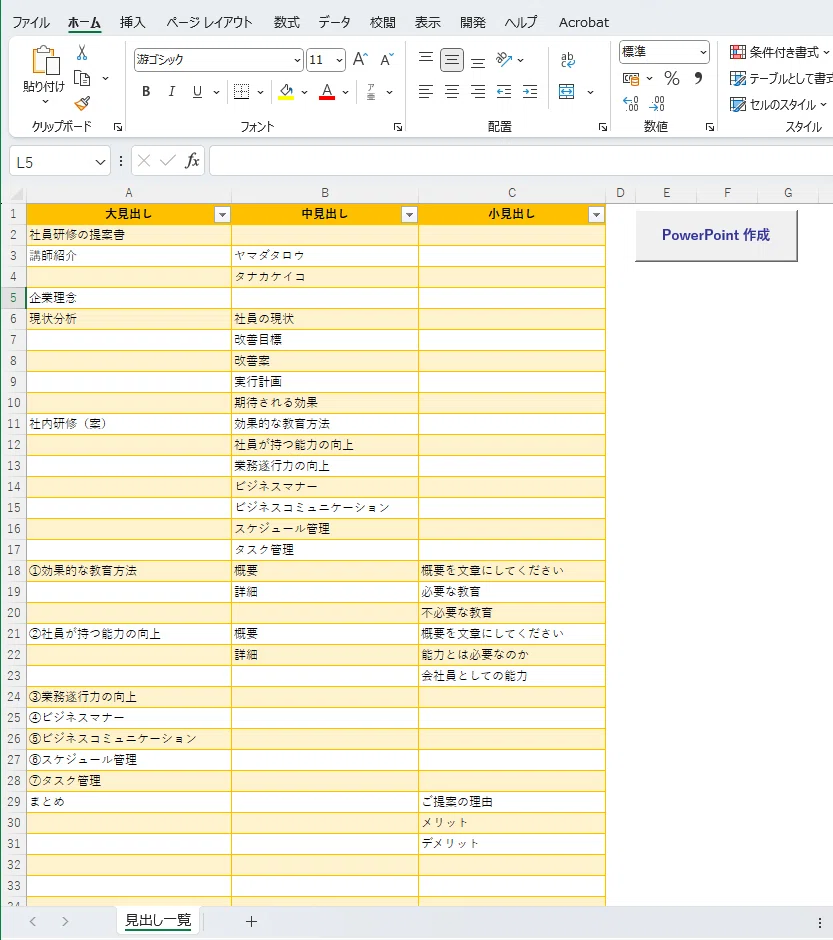The image size is (833, 940).
Task: Click Increase Decimal icon
Action: pyautogui.click(x=631, y=104)
